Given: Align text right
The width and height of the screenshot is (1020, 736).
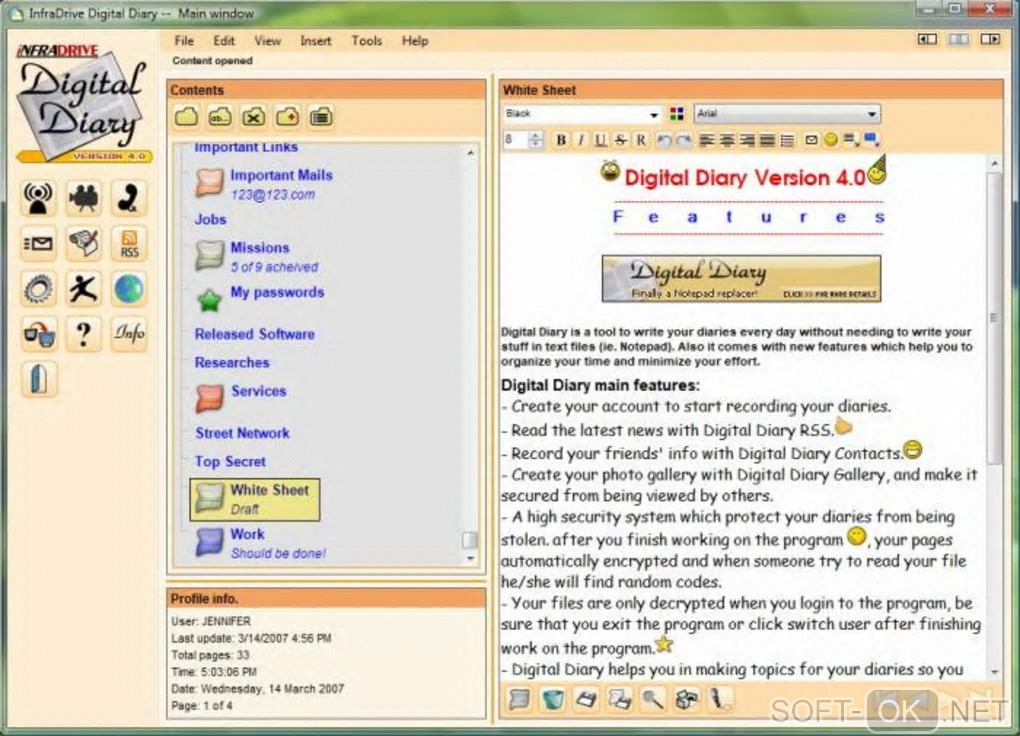Looking at the screenshot, I should (x=747, y=140).
